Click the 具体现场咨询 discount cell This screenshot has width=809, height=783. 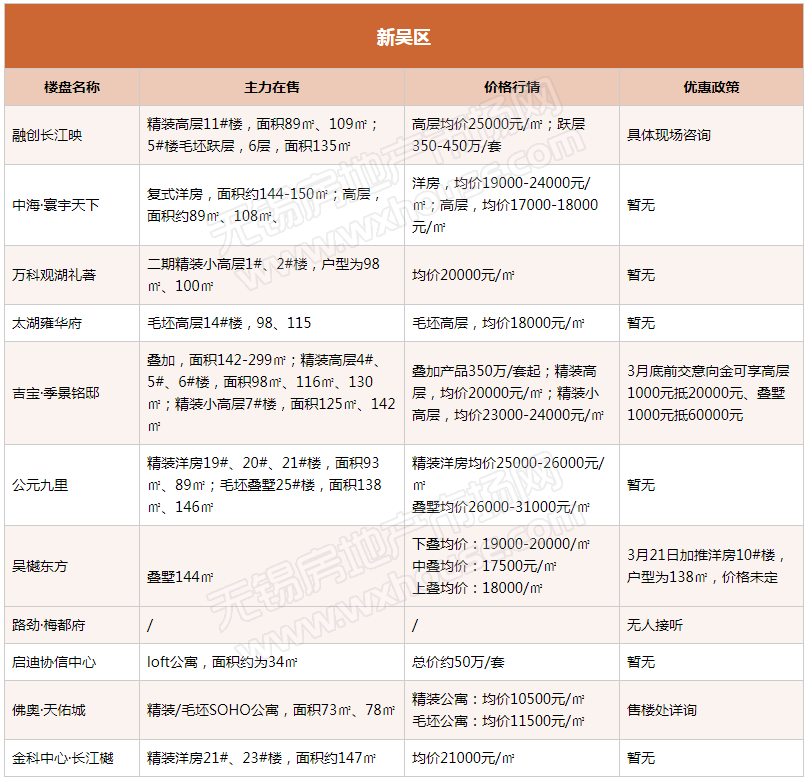coord(668,135)
